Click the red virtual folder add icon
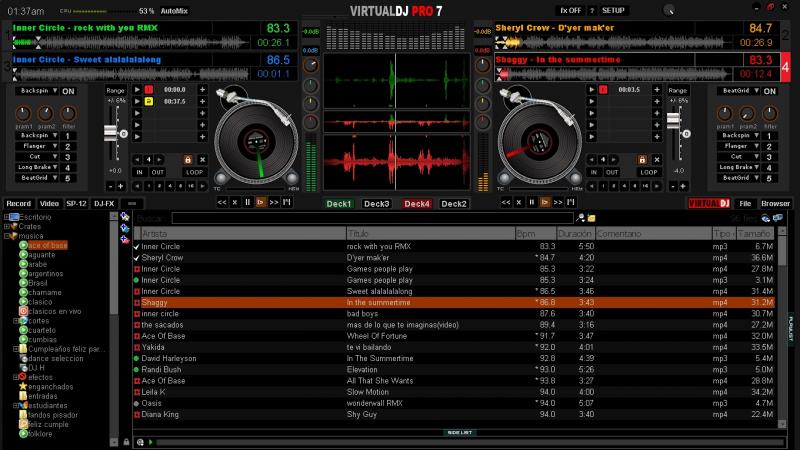 coord(125,239)
